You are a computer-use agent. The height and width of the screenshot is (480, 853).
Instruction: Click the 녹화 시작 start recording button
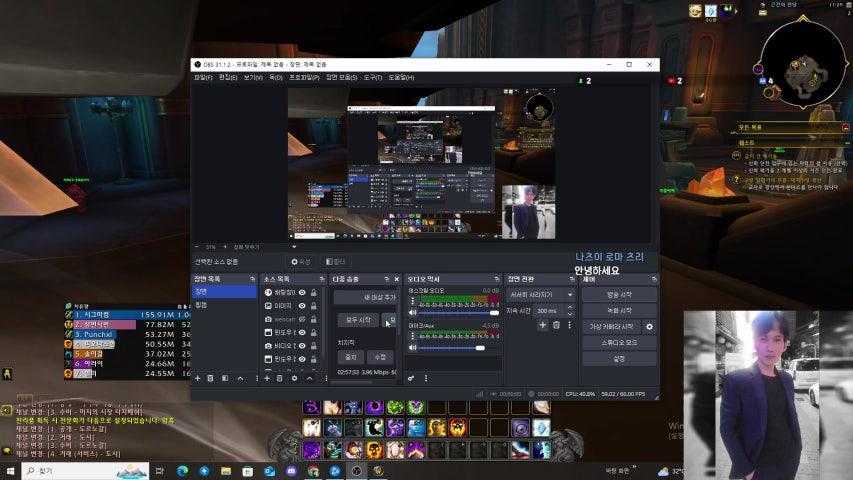(x=619, y=311)
